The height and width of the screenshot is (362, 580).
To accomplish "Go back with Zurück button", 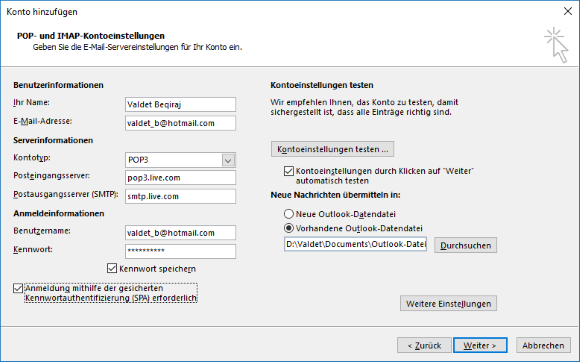I will click(424, 345).
